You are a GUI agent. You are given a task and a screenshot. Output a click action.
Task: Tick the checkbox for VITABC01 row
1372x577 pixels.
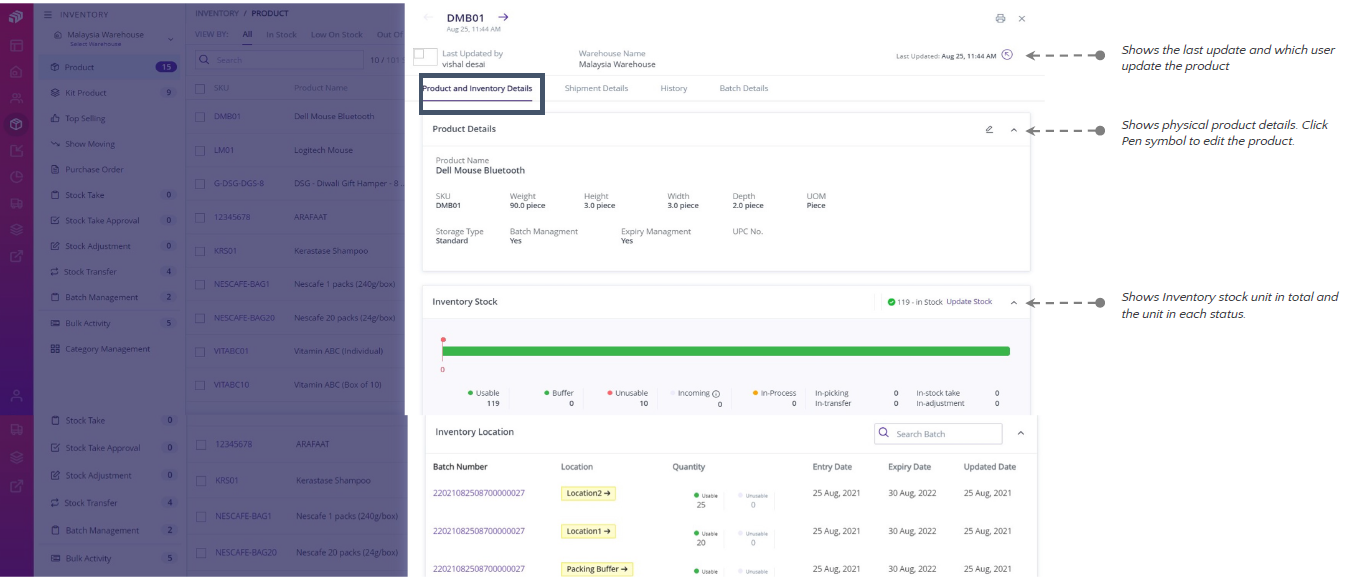click(x=201, y=351)
